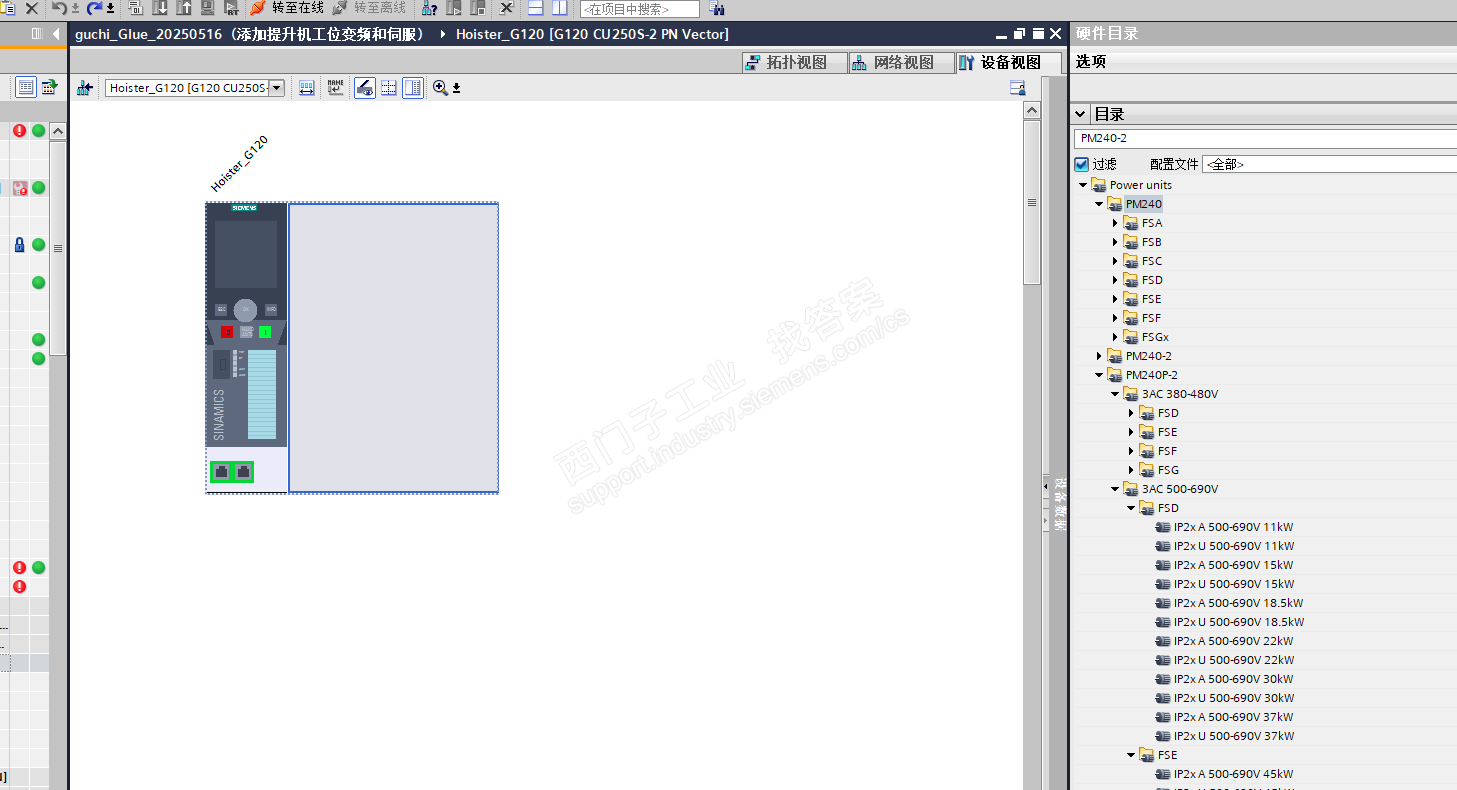The width and height of the screenshot is (1457, 790).
Task: Click the left panel scrollbar up arrow
Action: [x=58, y=131]
